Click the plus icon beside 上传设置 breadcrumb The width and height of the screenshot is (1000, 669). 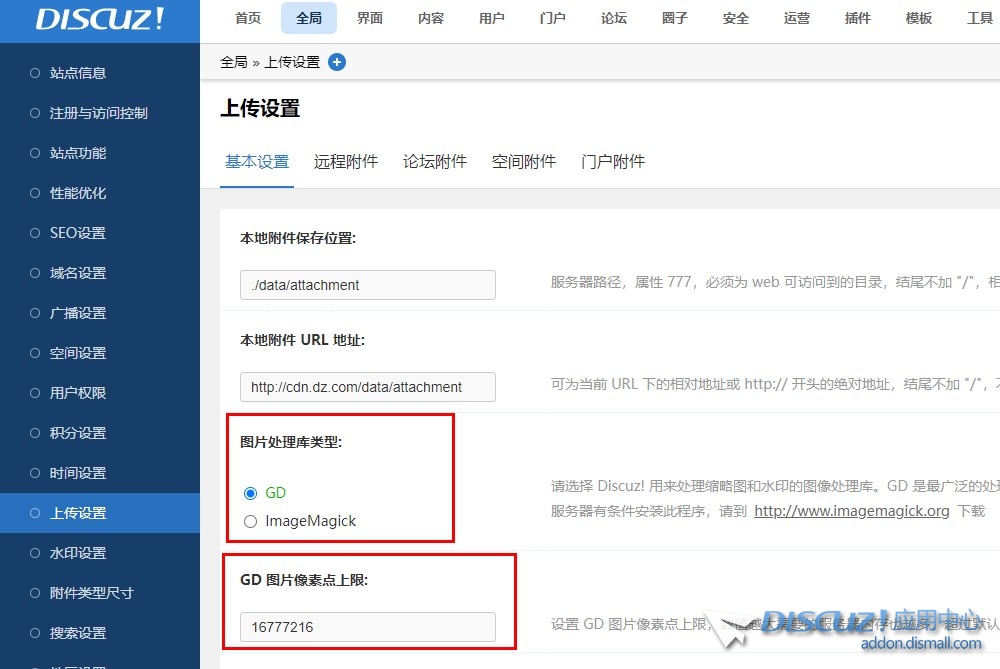point(337,62)
